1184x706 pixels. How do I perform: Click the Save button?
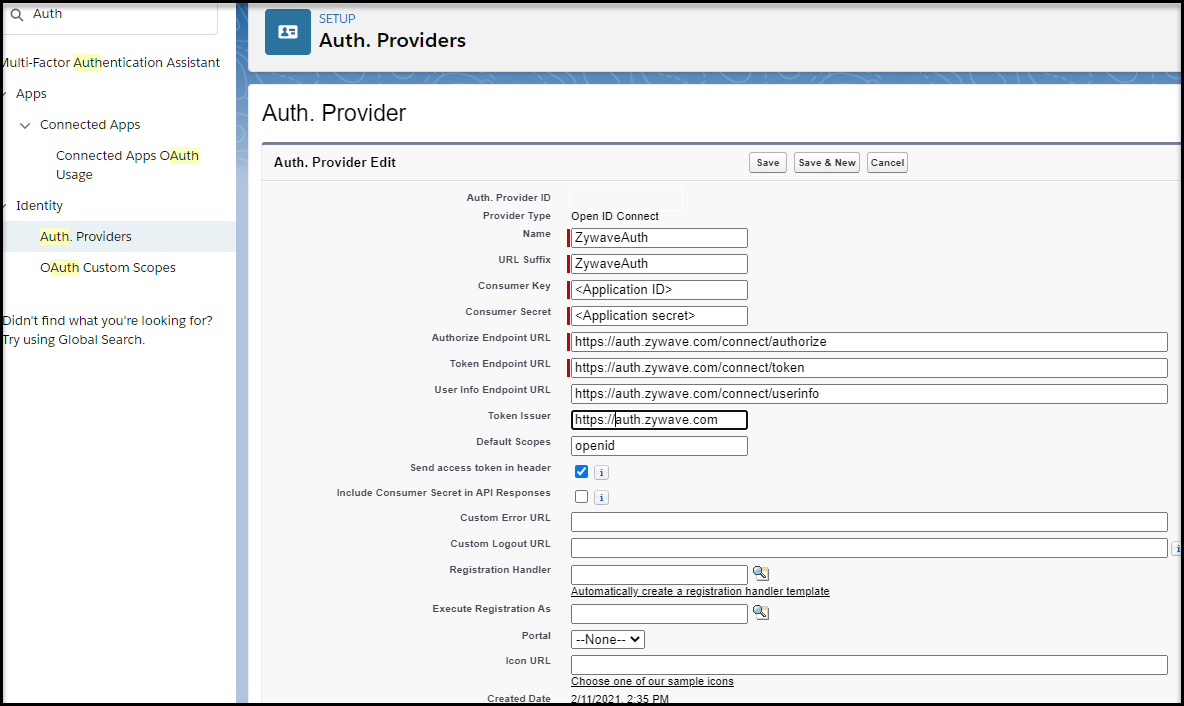click(768, 162)
